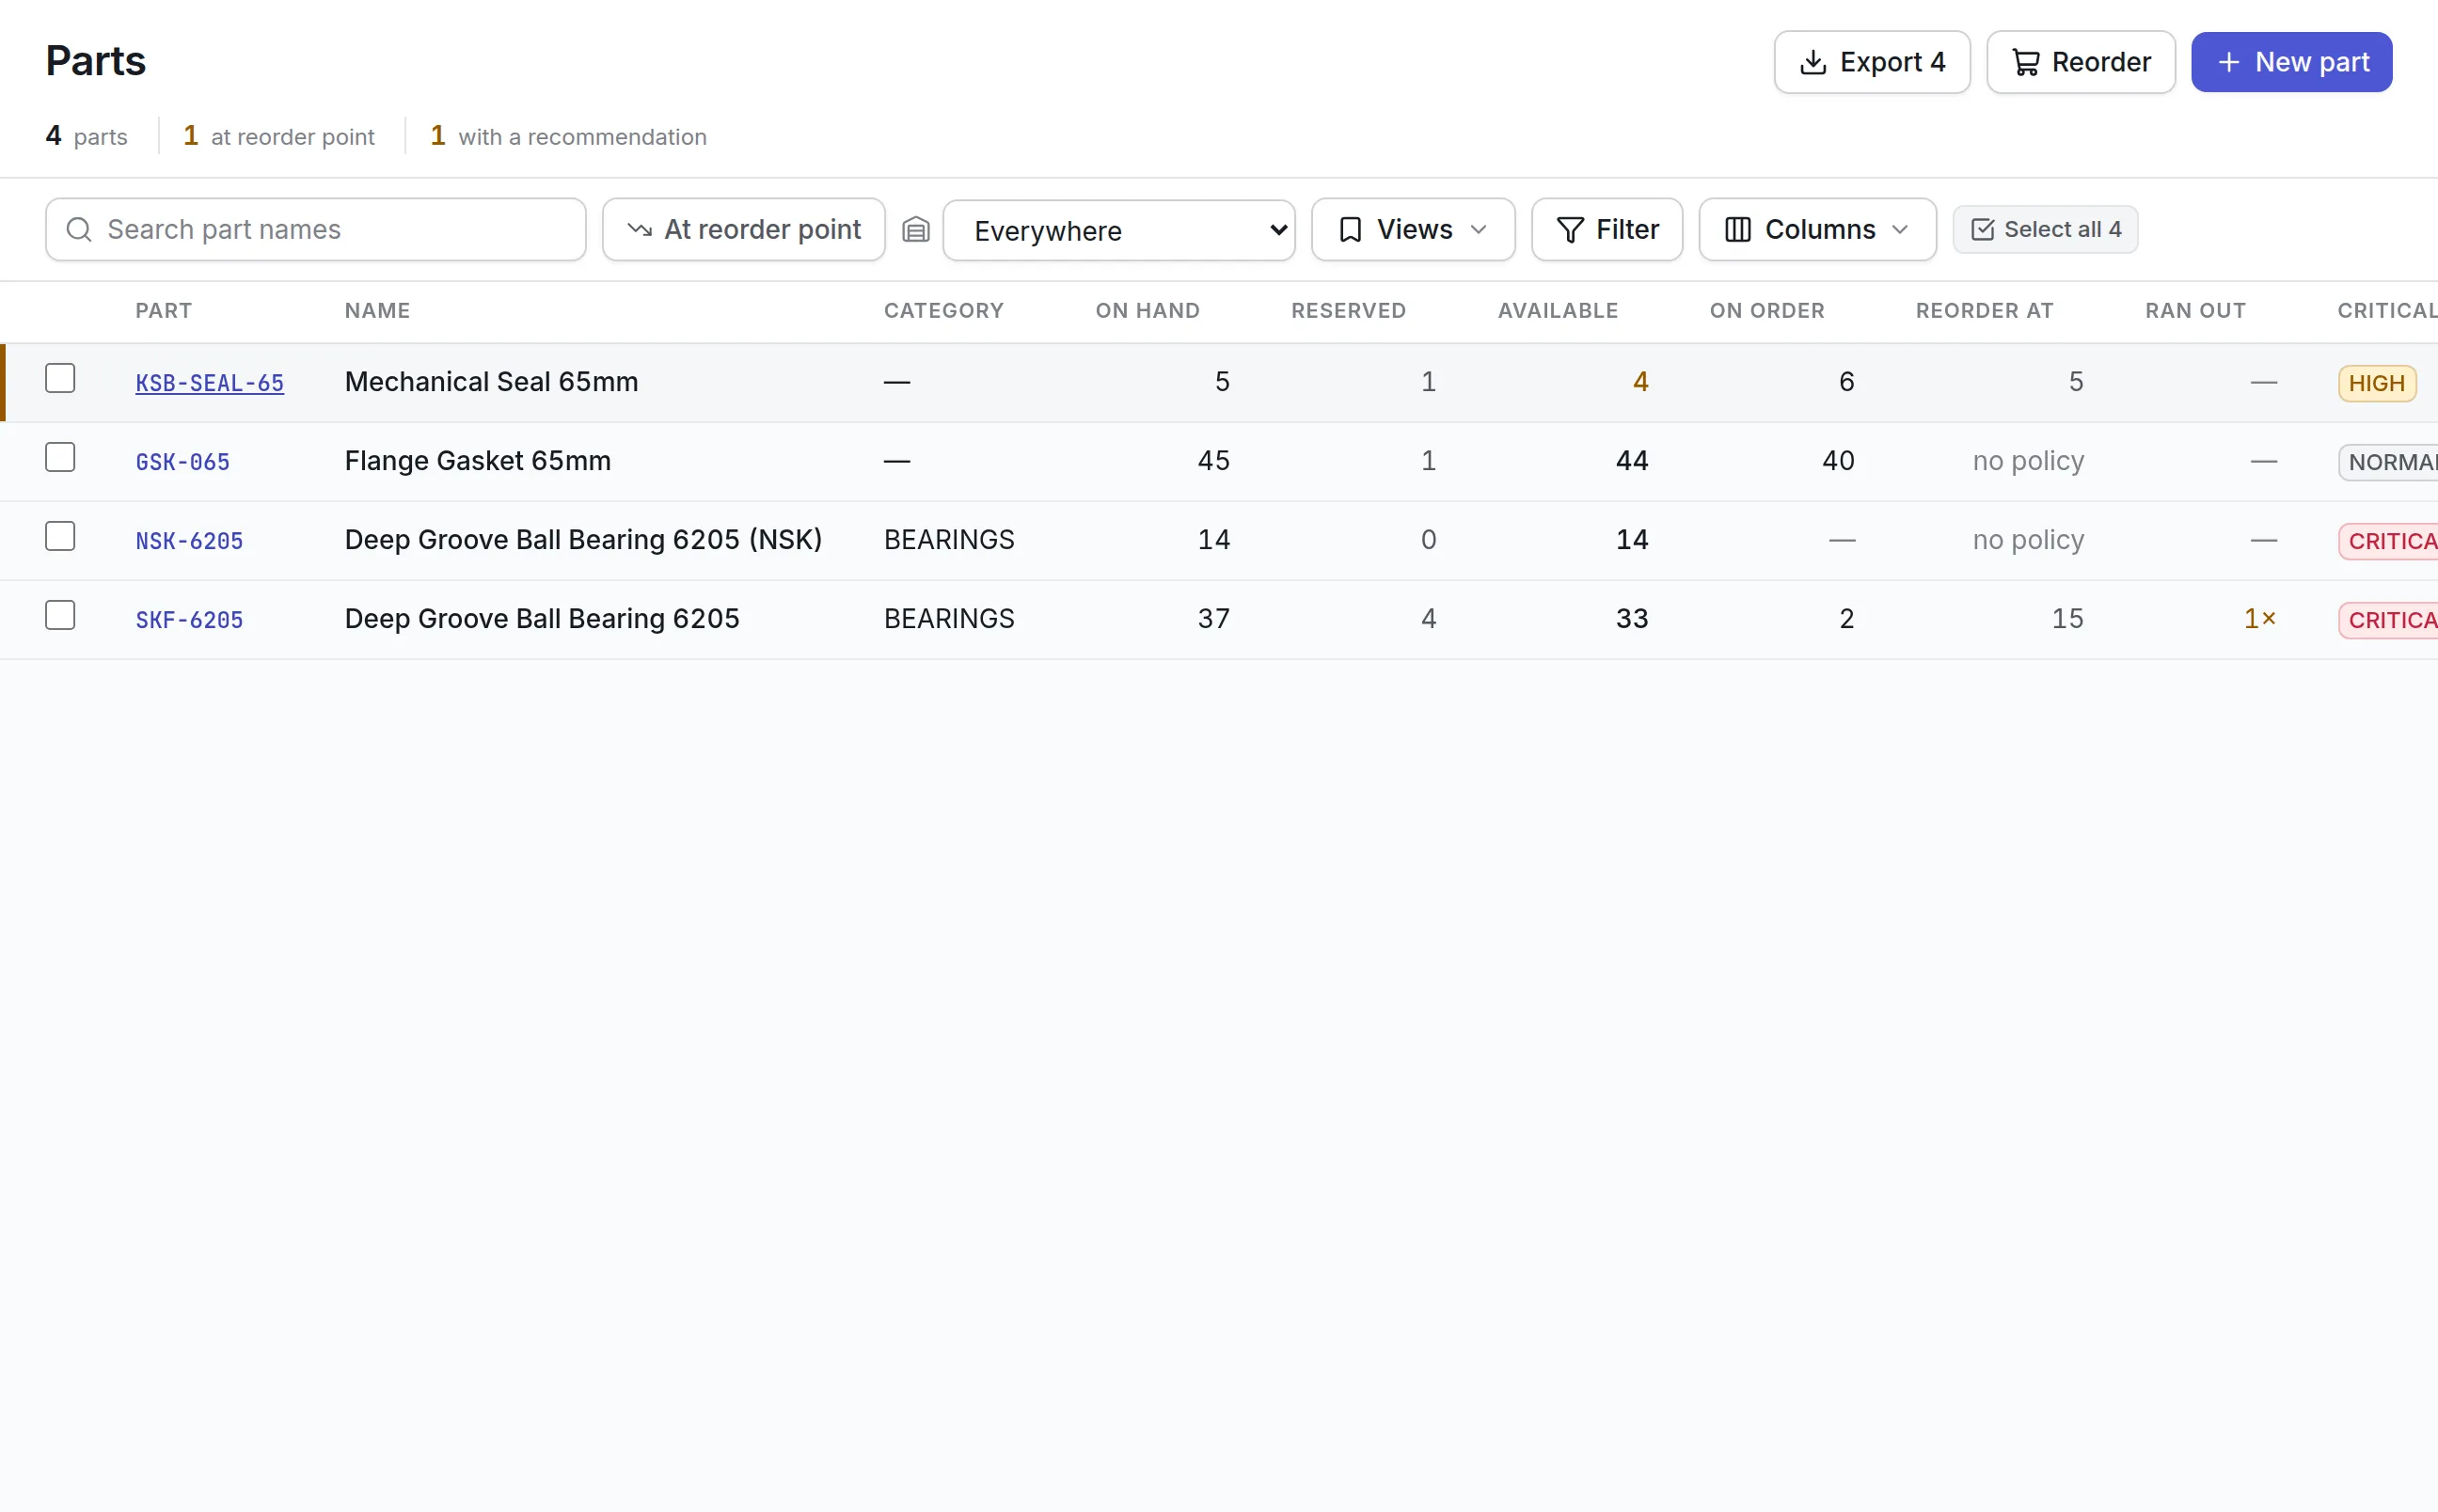Click the funnel icon on Filter

click(x=1569, y=230)
